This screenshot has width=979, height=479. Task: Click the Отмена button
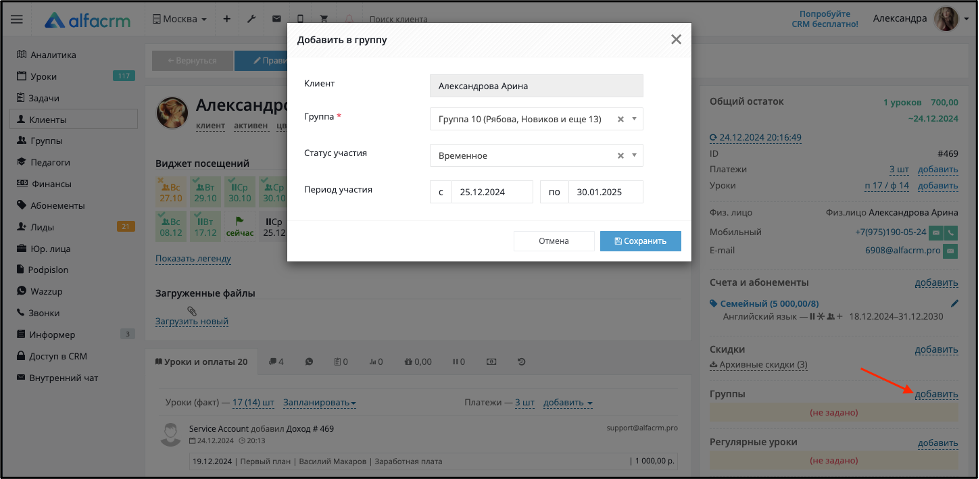click(554, 241)
